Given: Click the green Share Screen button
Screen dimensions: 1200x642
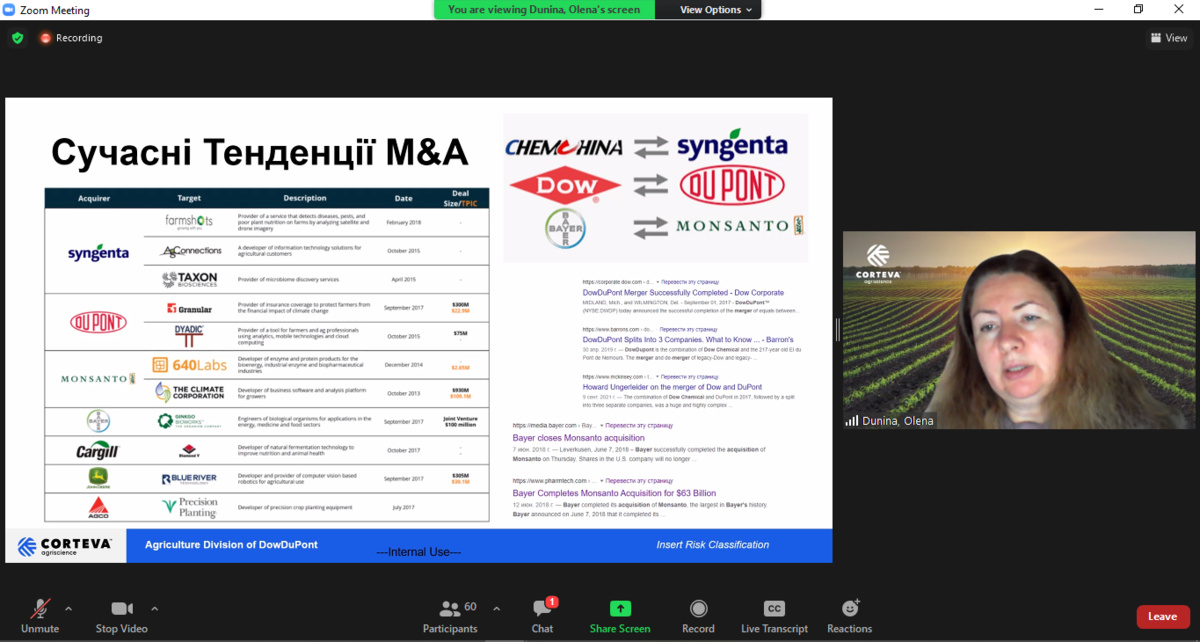Looking at the screenshot, I should pos(620,615).
